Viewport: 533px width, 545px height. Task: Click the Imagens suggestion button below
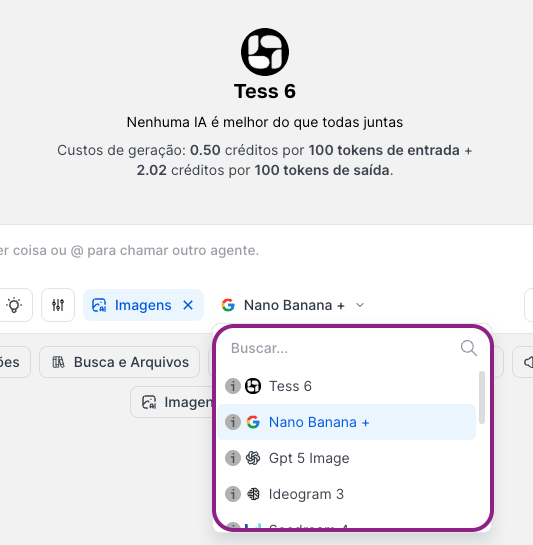click(x=172, y=402)
